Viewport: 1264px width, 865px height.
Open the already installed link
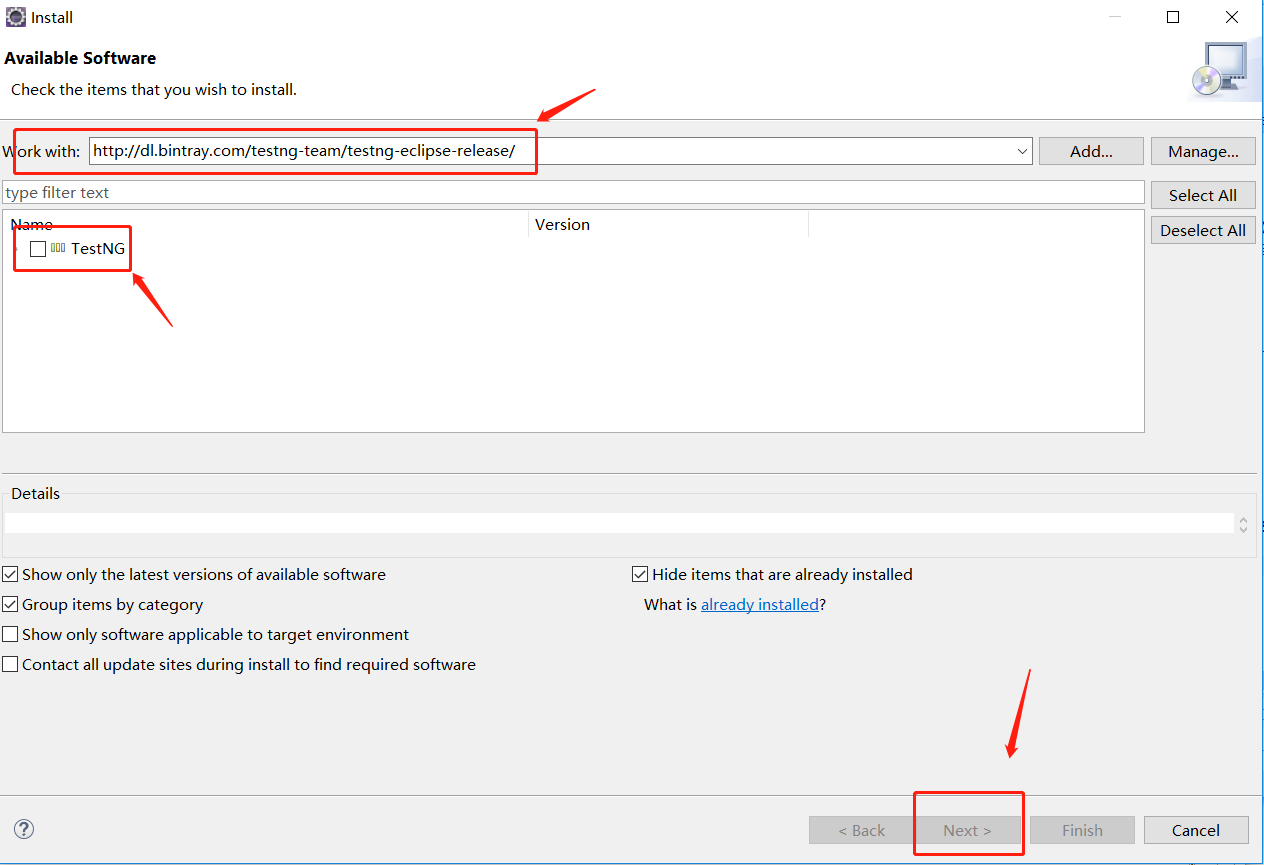[760, 605]
